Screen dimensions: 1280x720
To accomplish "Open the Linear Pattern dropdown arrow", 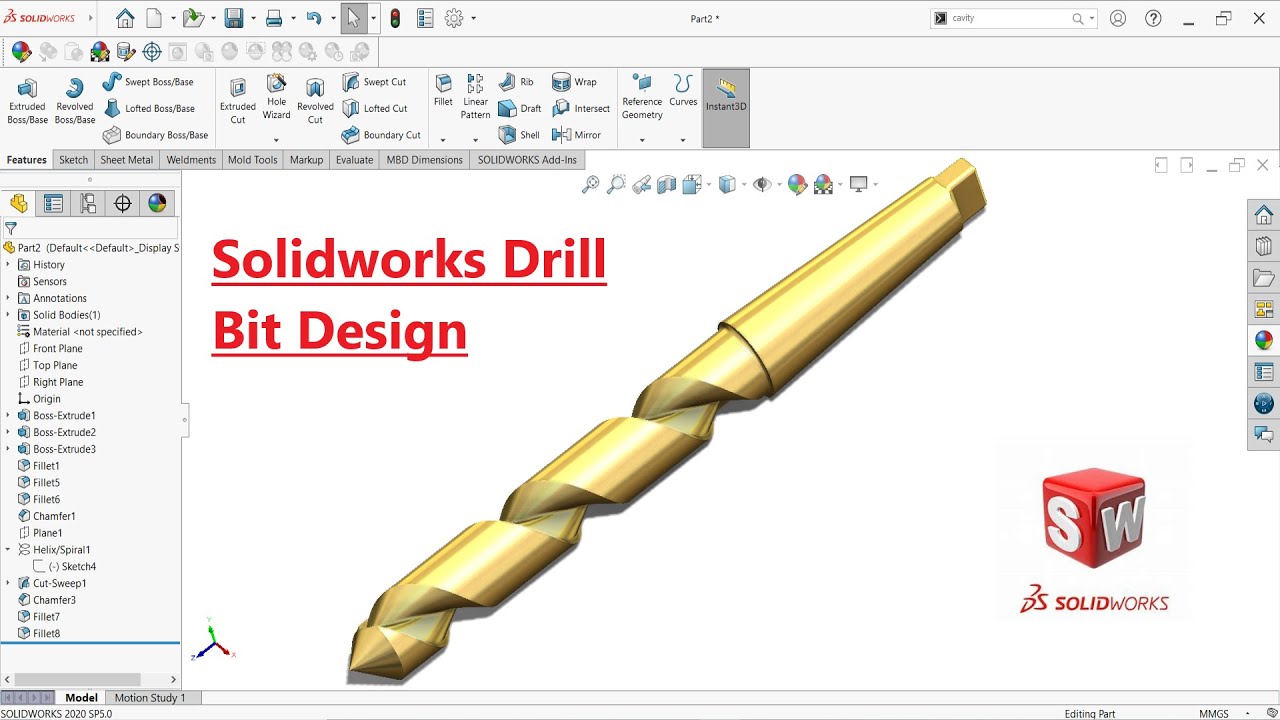I will (x=475, y=141).
